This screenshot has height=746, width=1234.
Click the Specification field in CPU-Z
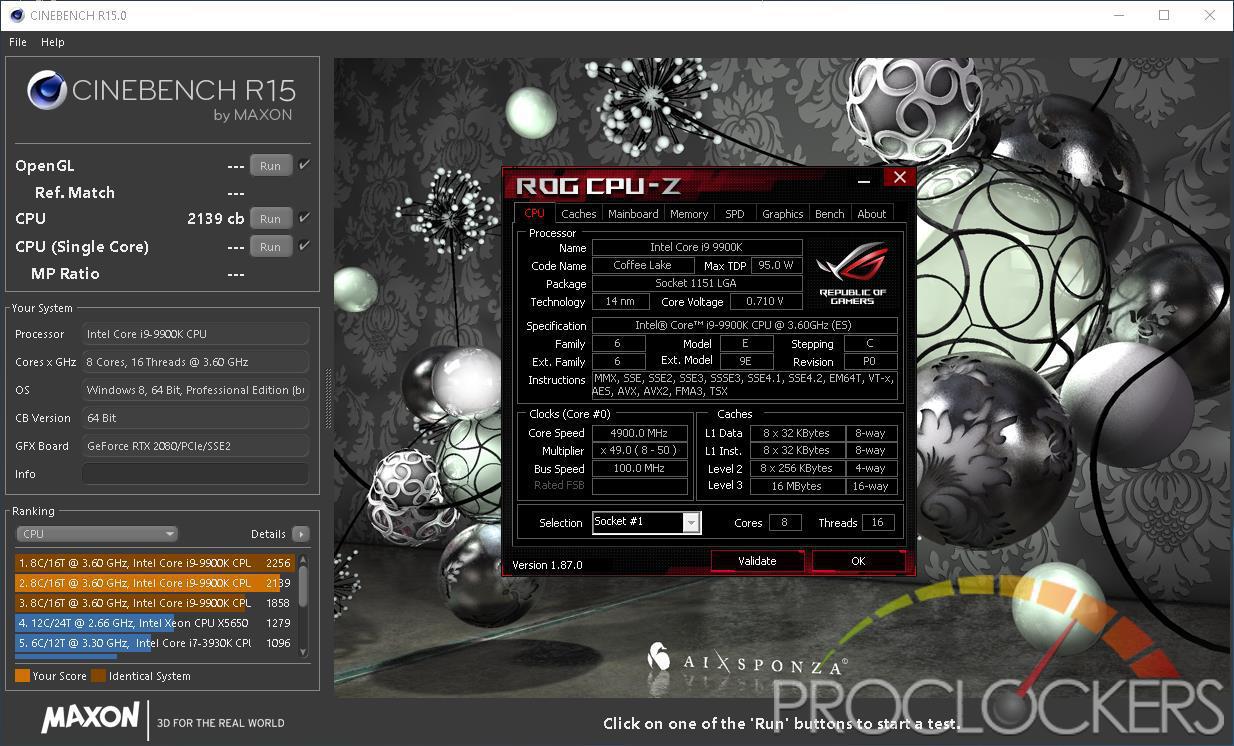click(744, 326)
